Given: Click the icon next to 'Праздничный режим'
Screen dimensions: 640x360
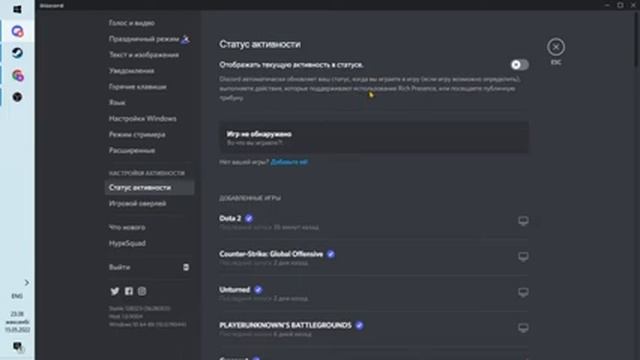Looking at the screenshot, I should pos(185,39).
